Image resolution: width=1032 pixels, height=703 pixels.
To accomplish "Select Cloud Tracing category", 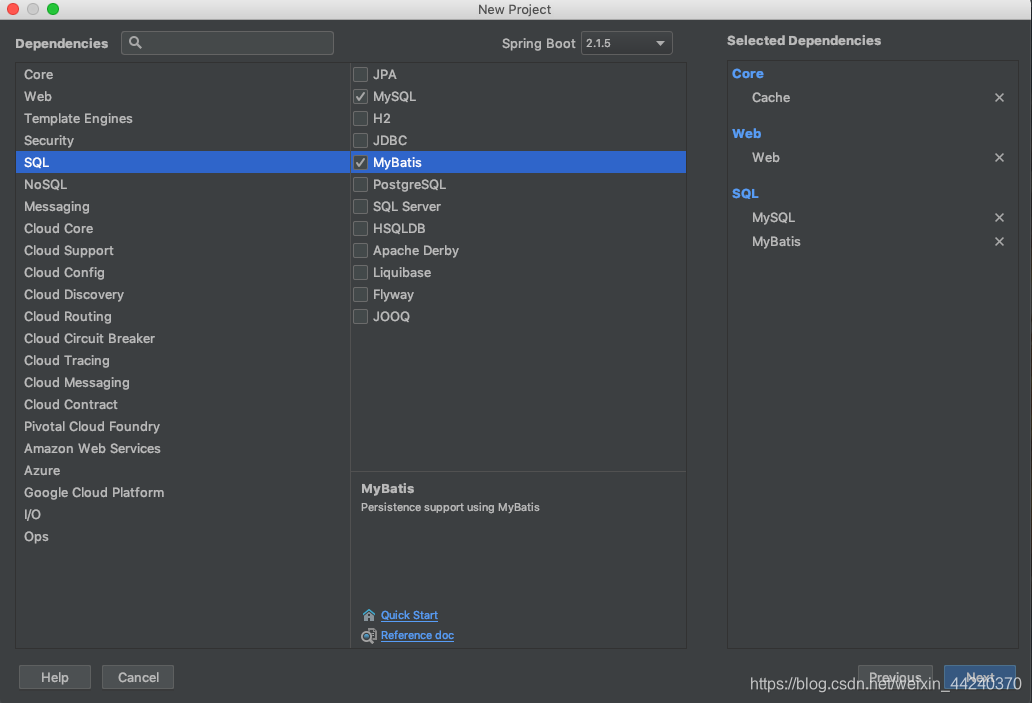I will tap(183, 361).
